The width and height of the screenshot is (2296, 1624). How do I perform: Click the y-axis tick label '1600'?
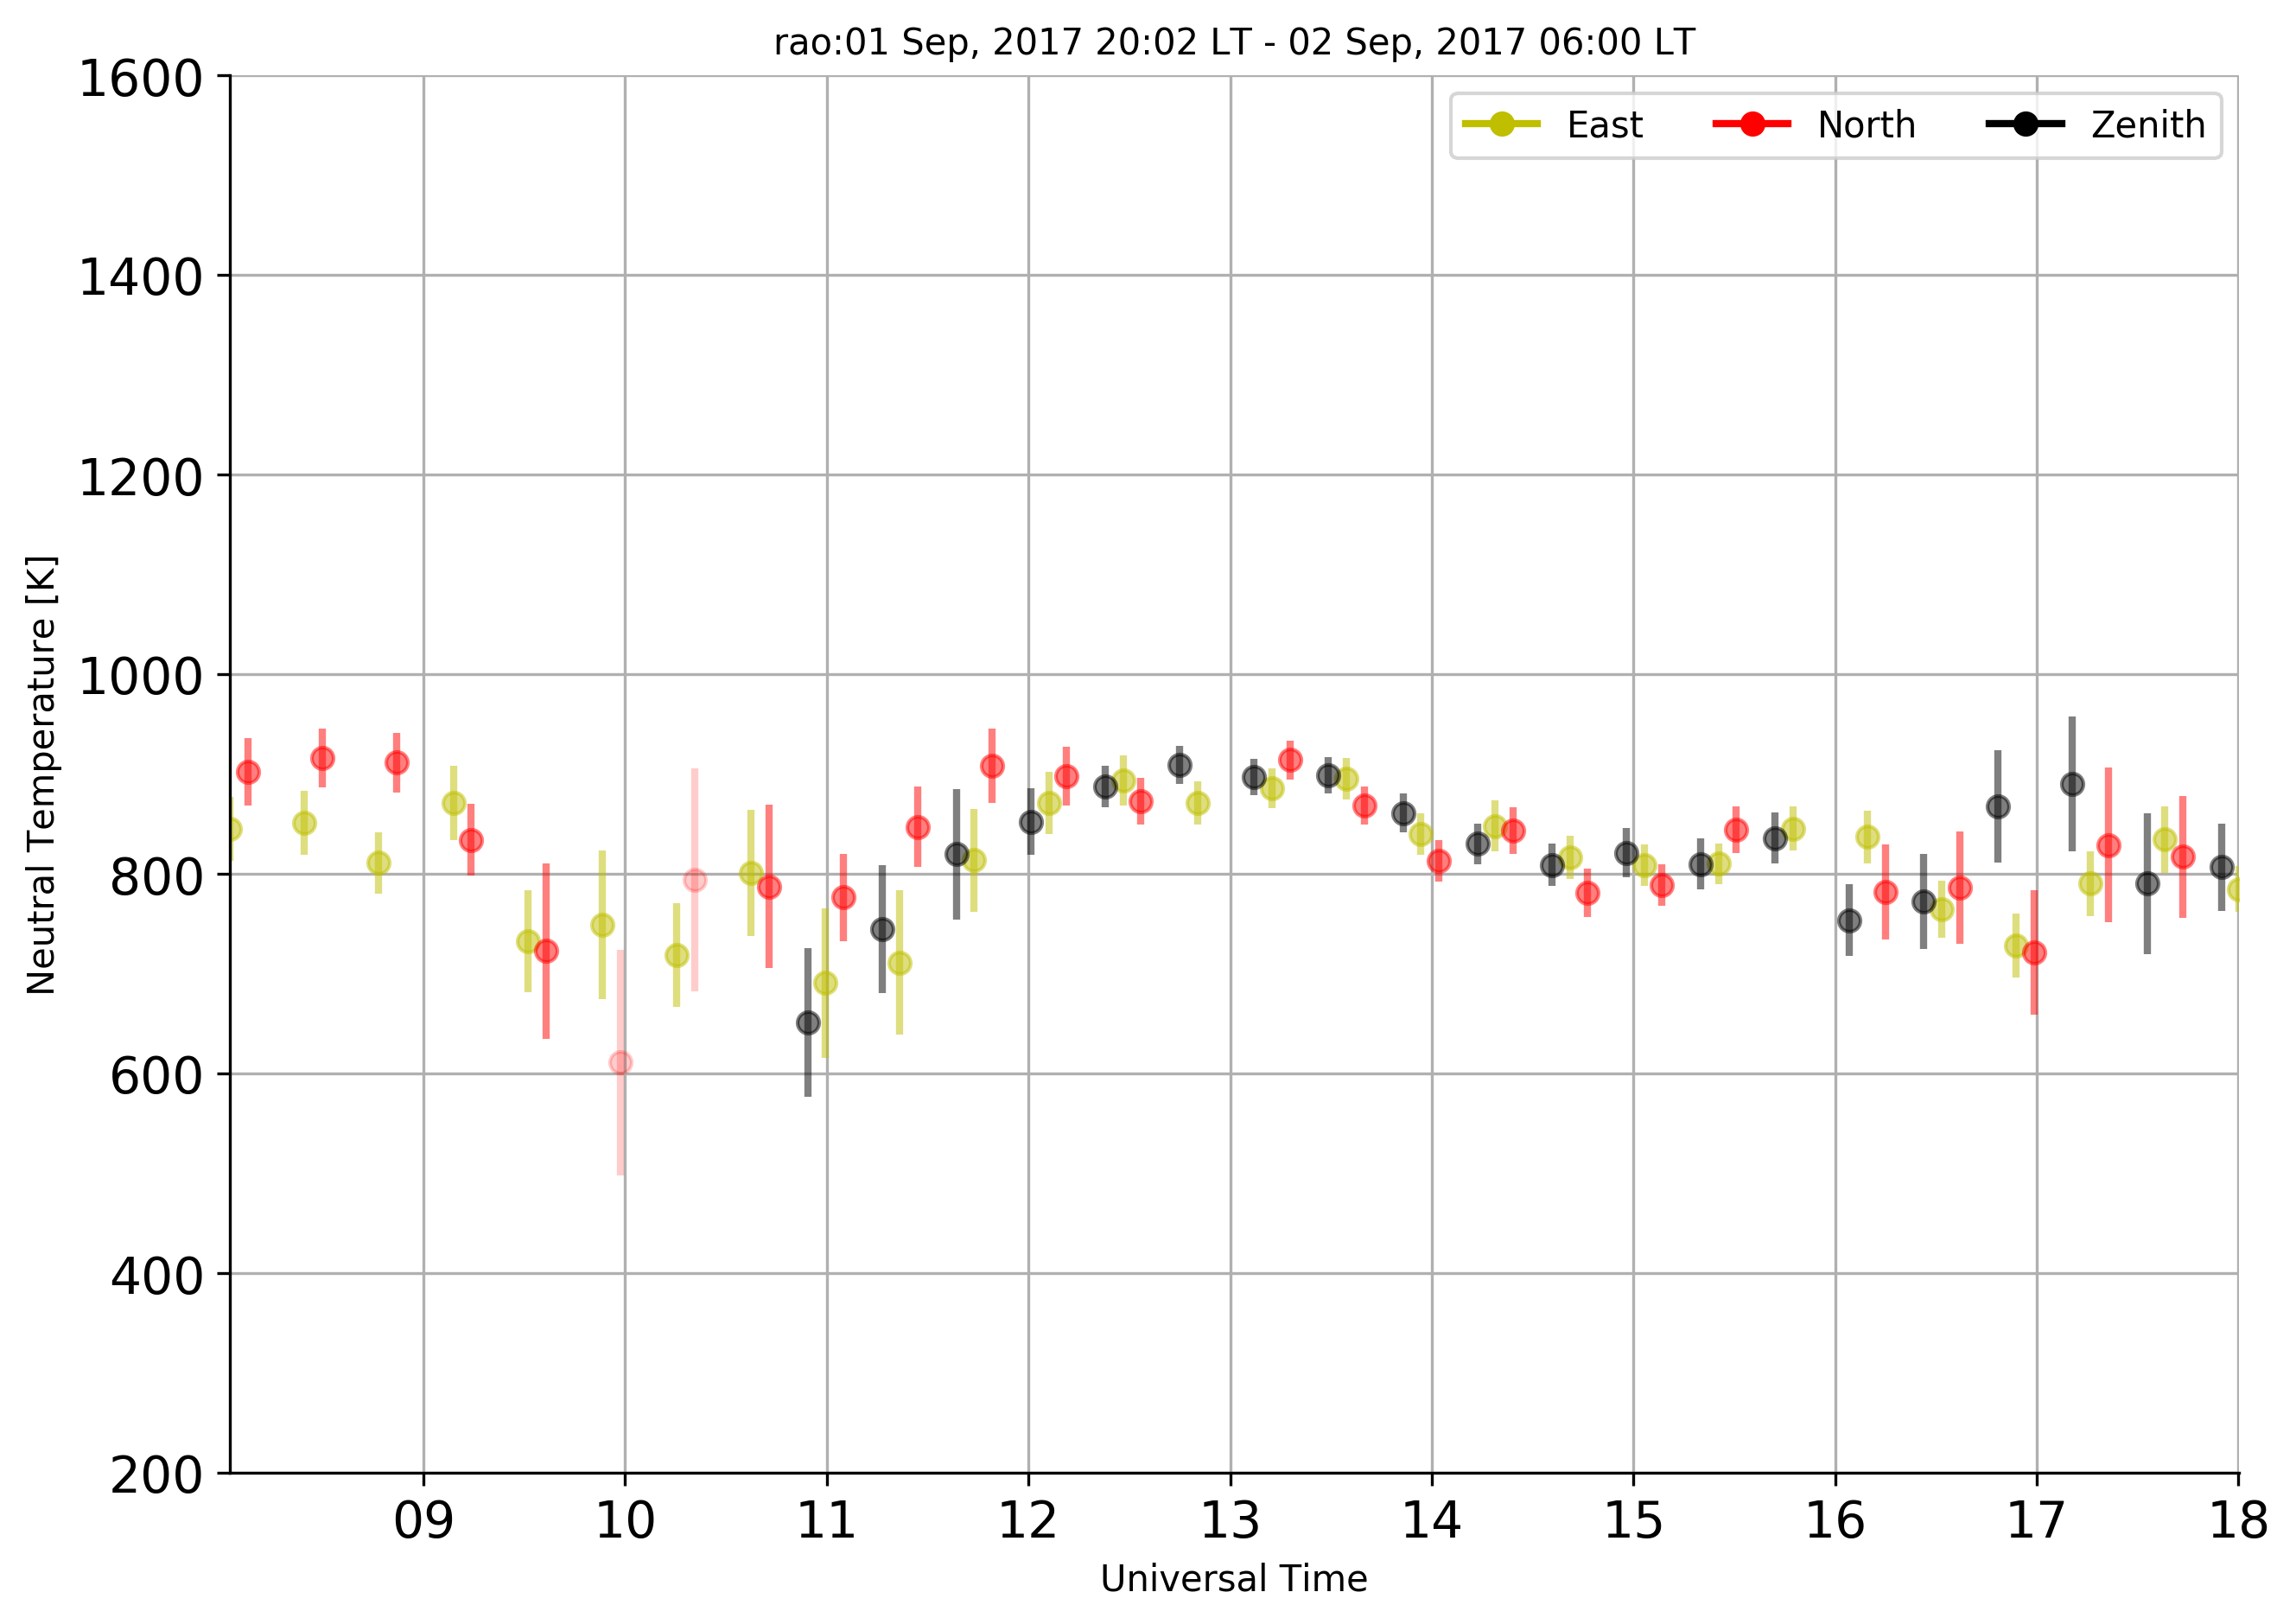coord(141,79)
